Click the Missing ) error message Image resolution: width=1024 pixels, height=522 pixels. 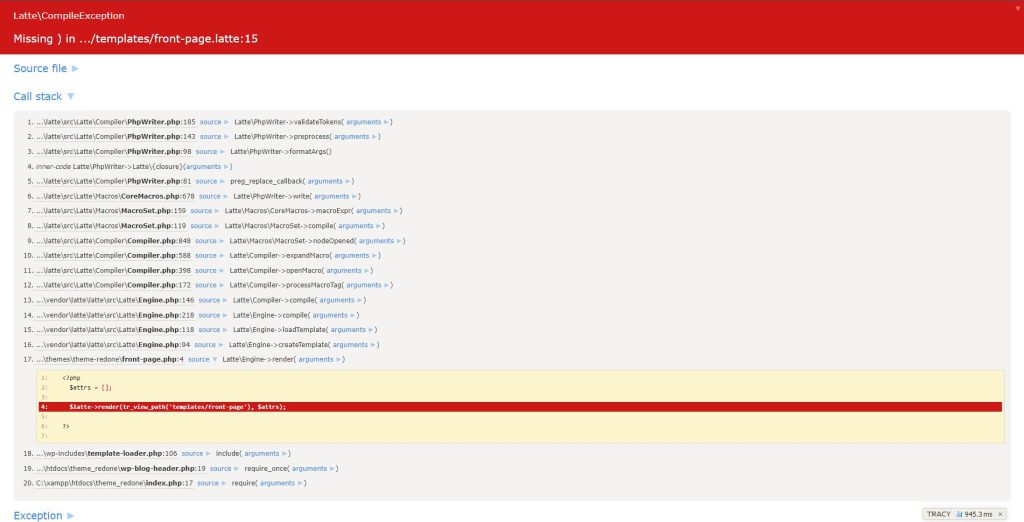click(x=135, y=39)
